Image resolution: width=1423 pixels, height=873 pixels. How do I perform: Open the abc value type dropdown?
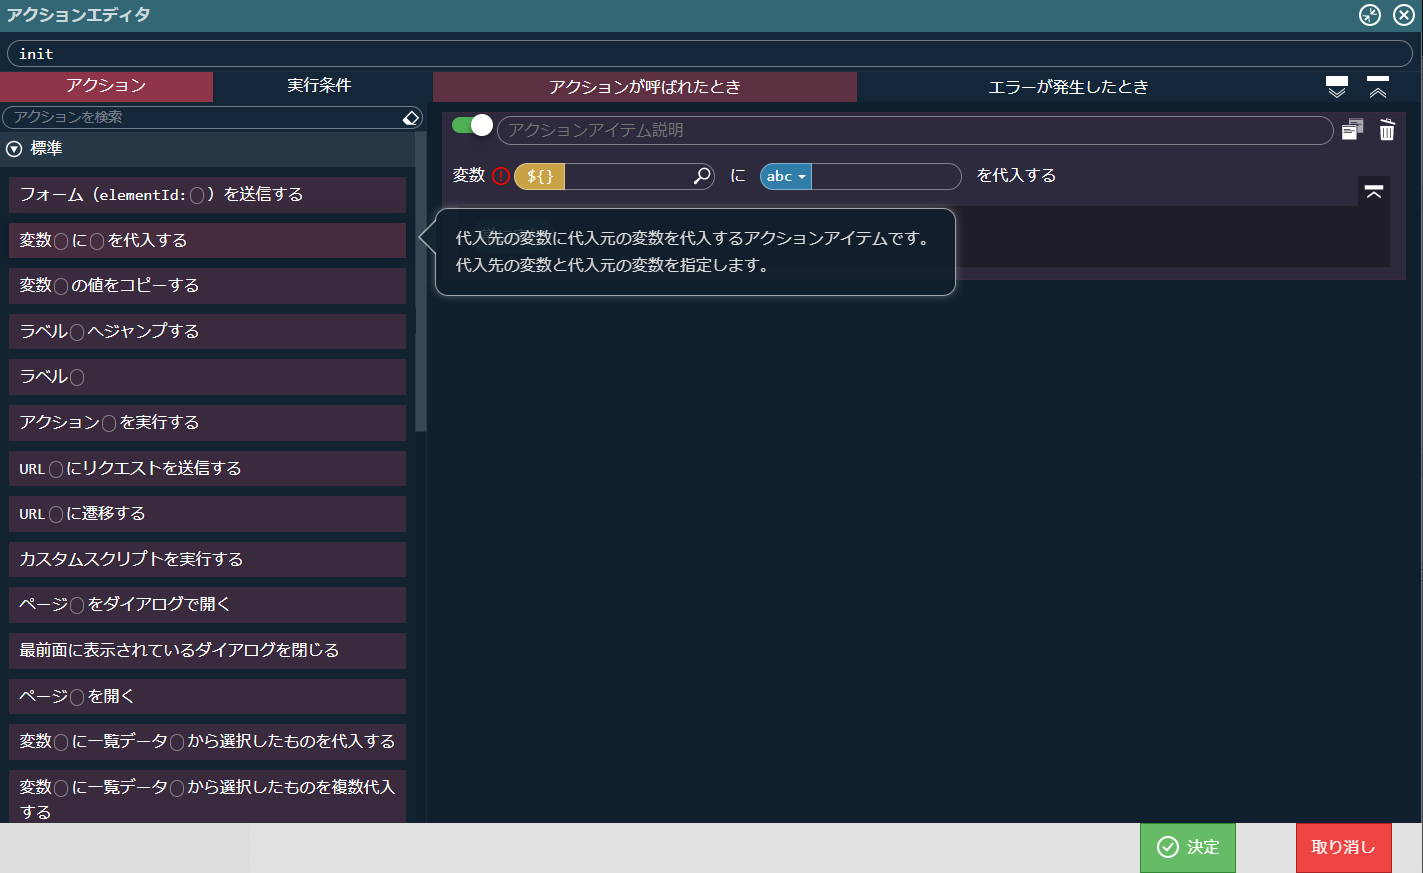click(786, 176)
